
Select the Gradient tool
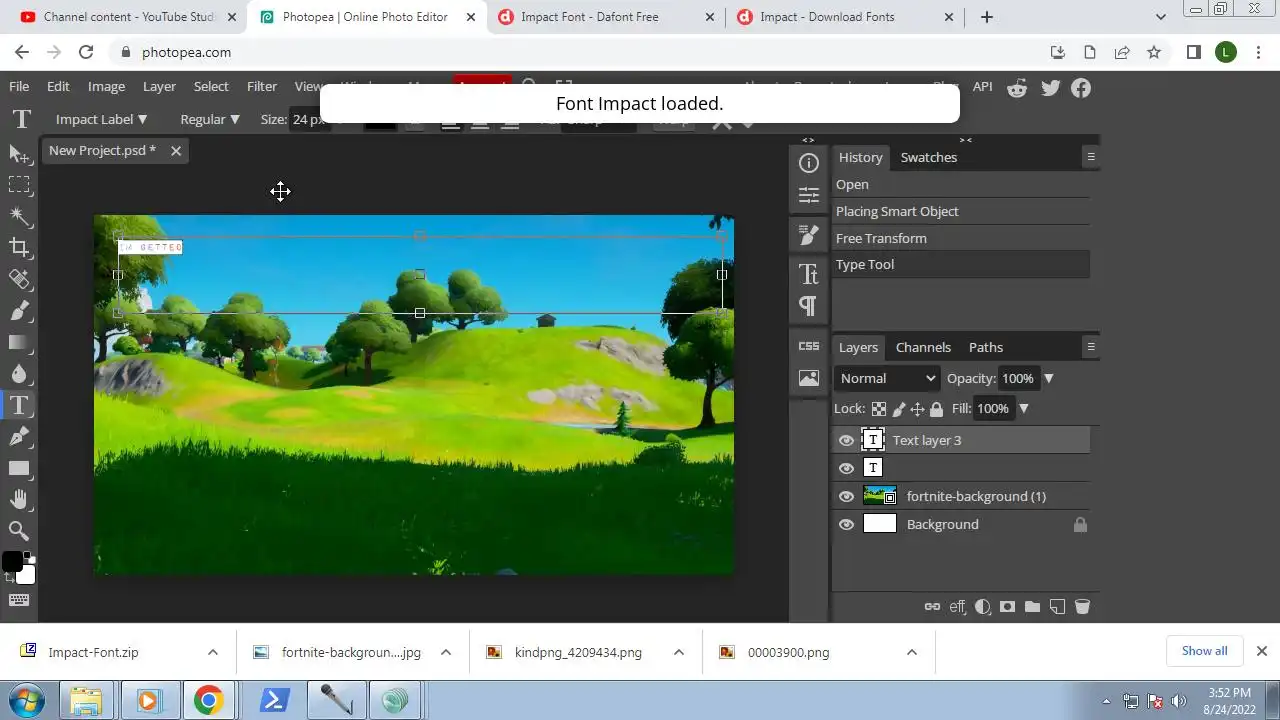point(19,342)
